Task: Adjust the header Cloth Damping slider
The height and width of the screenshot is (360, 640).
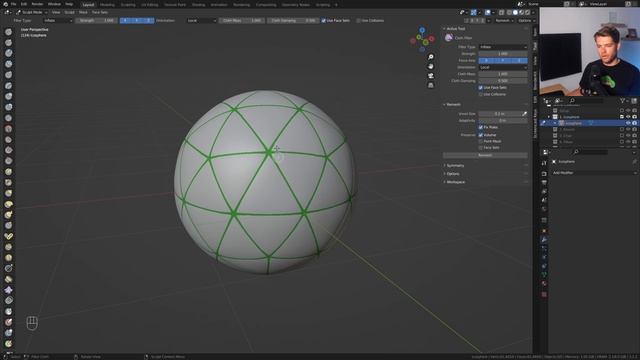Action: [x=293, y=20]
